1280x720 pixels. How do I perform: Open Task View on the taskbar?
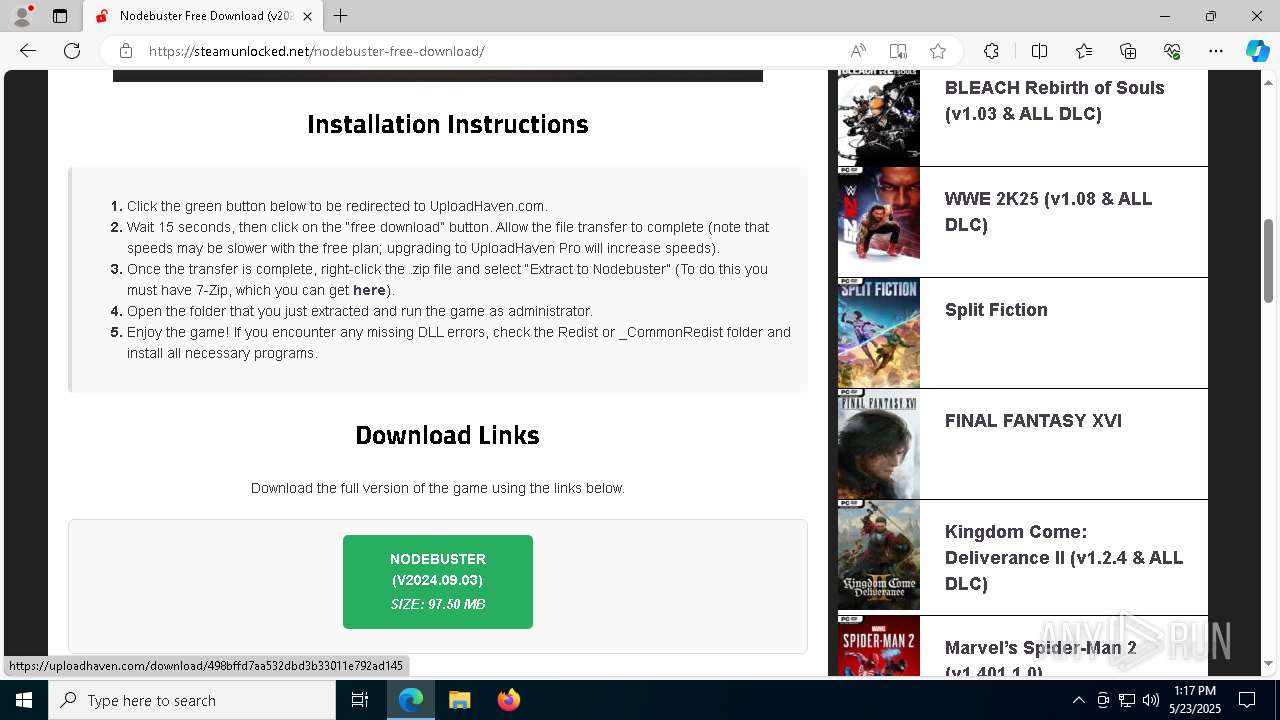(x=360, y=700)
